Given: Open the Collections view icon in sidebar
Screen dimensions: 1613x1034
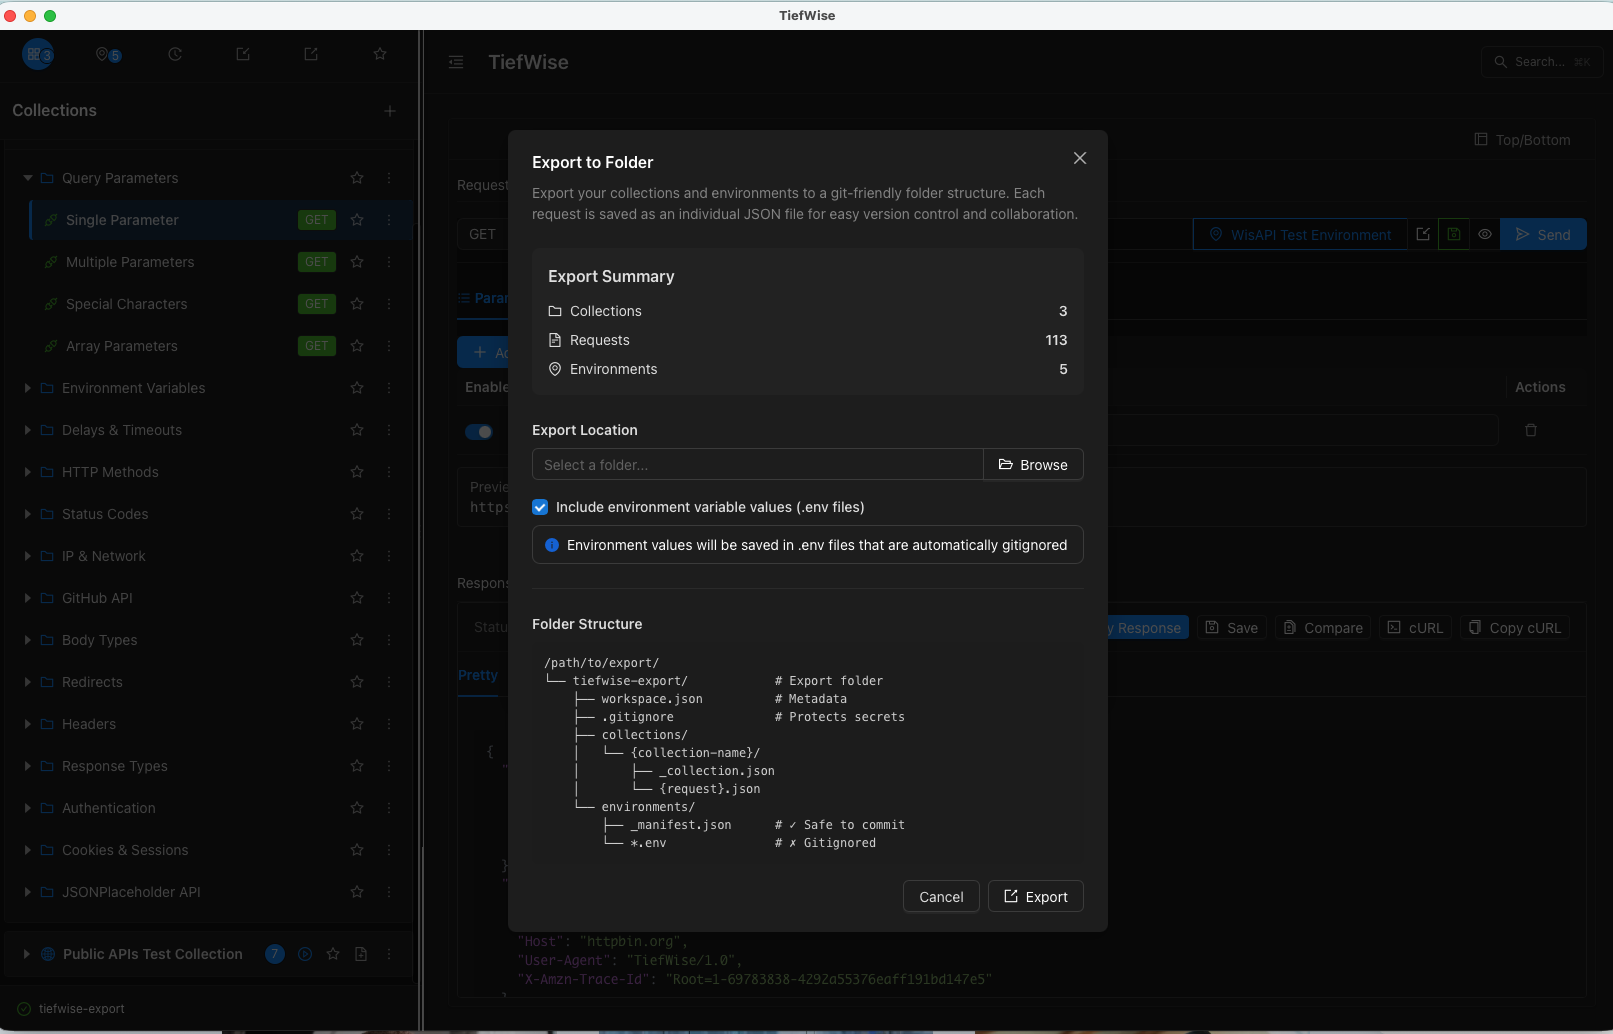Looking at the screenshot, I should coord(38,54).
